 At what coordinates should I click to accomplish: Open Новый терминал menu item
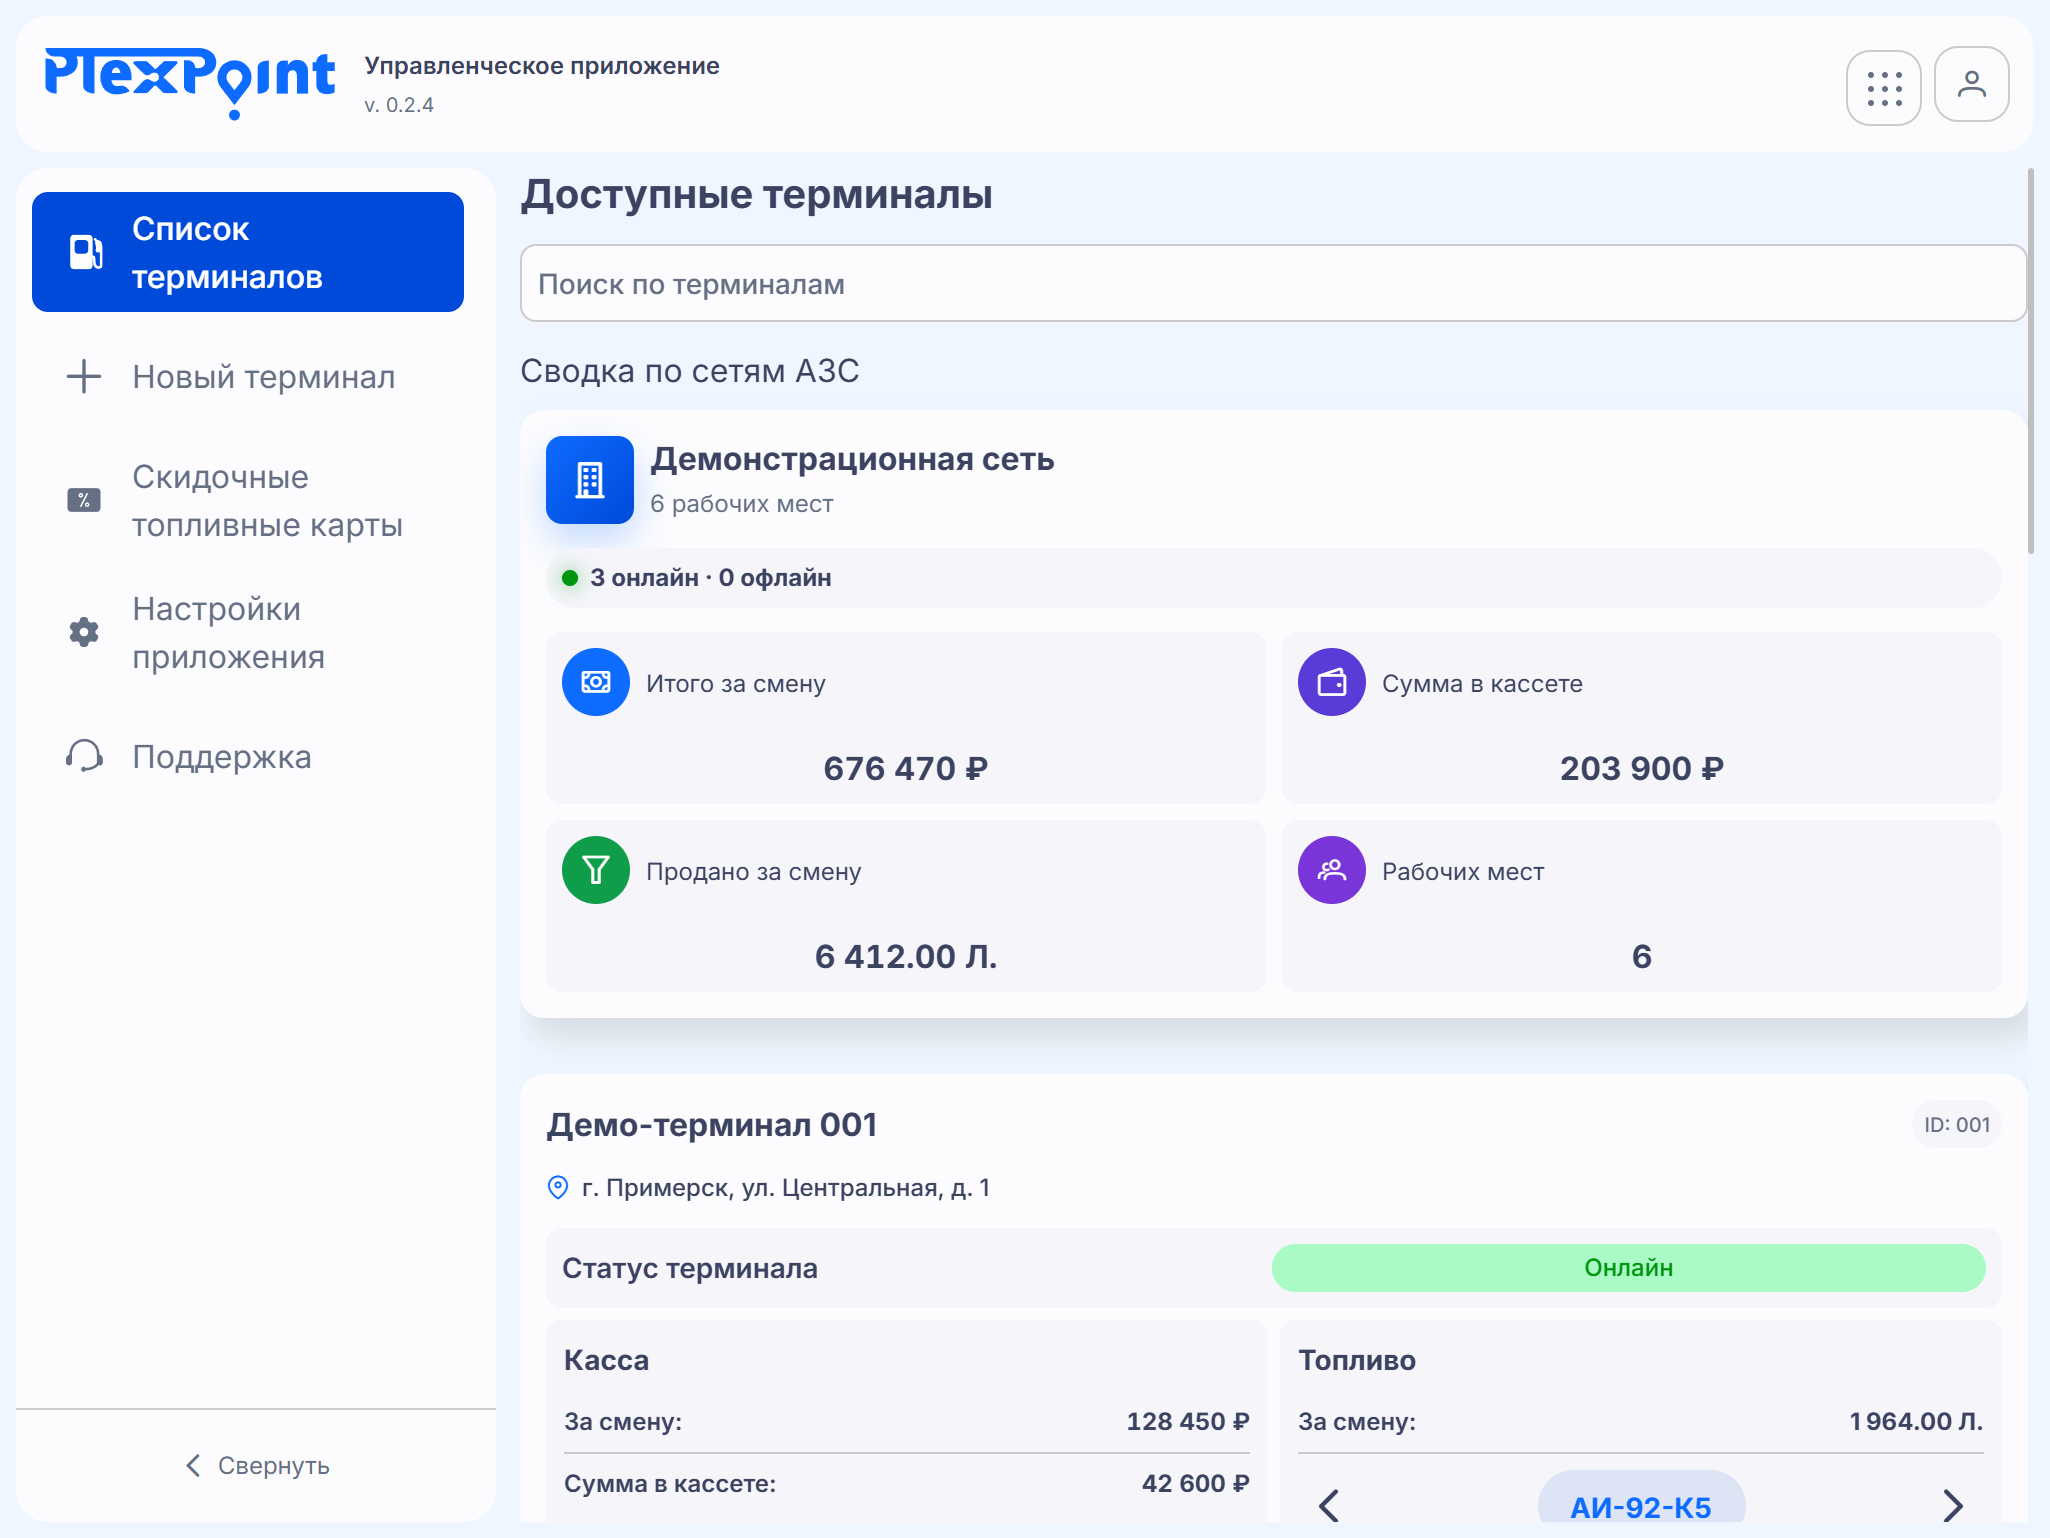pyautogui.click(x=248, y=377)
